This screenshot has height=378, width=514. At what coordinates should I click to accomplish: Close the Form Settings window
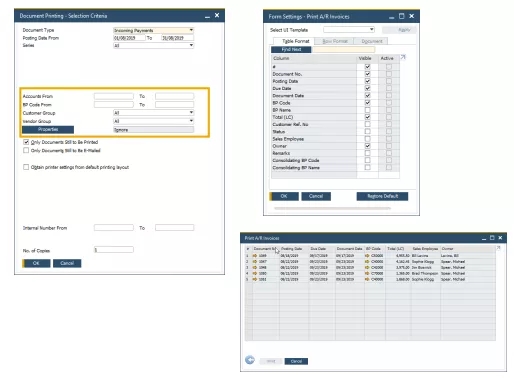tap(412, 16)
